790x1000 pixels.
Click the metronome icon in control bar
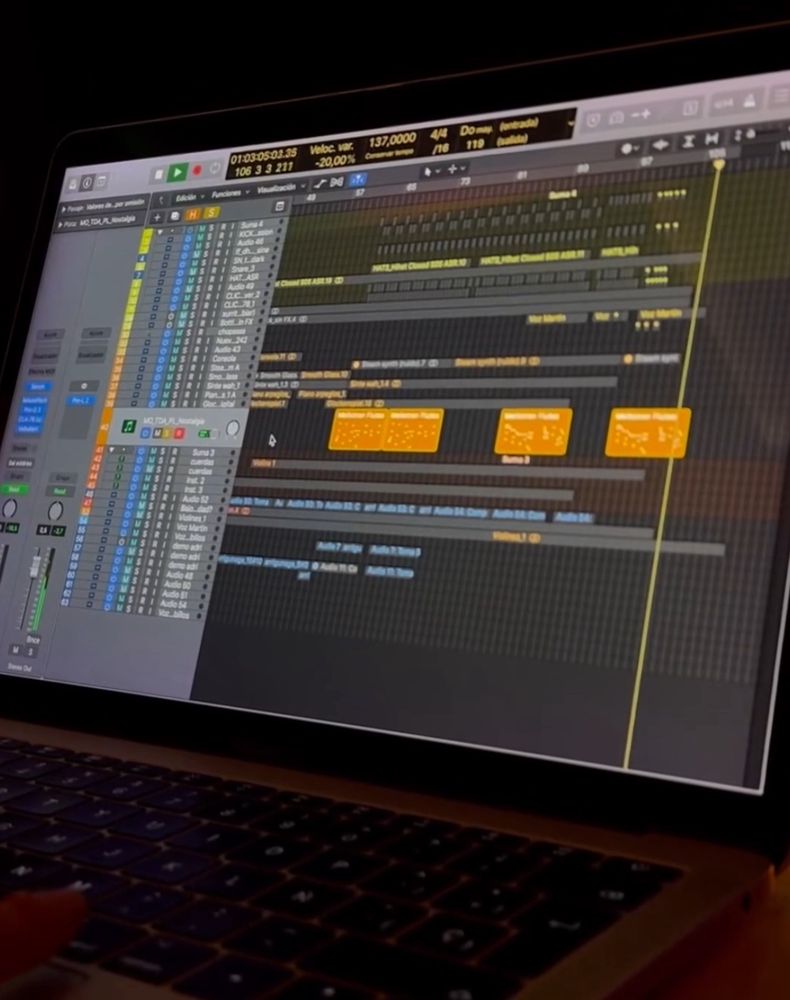750,101
